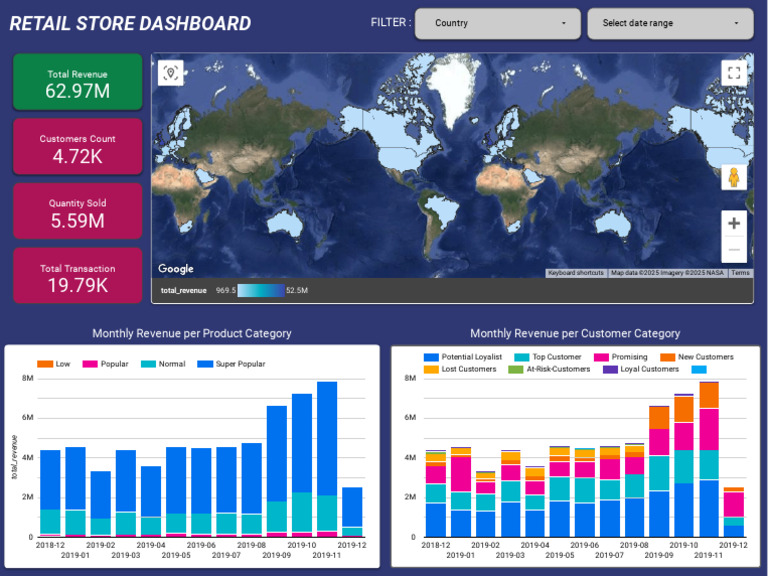This screenshot has width=768, height=576.
Task: Click the Normal legend teal swatch
Action: click(148, 364)
